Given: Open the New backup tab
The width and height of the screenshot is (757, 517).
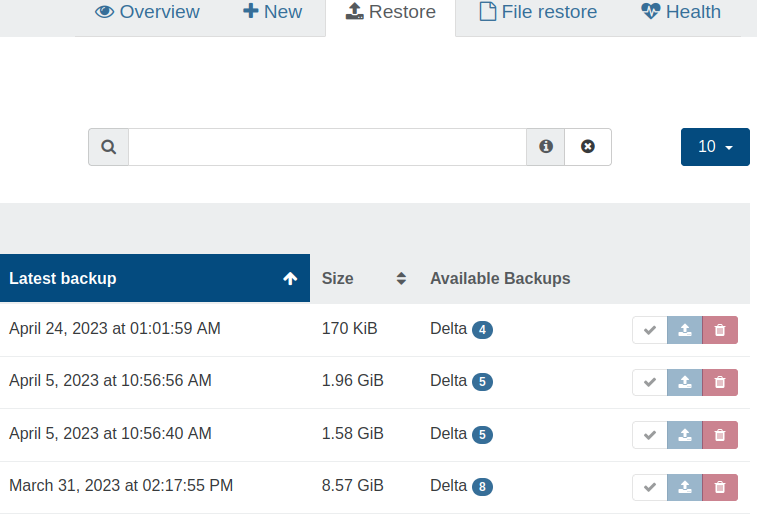Looking at the screenshot, I should click(x=272, y=12).
